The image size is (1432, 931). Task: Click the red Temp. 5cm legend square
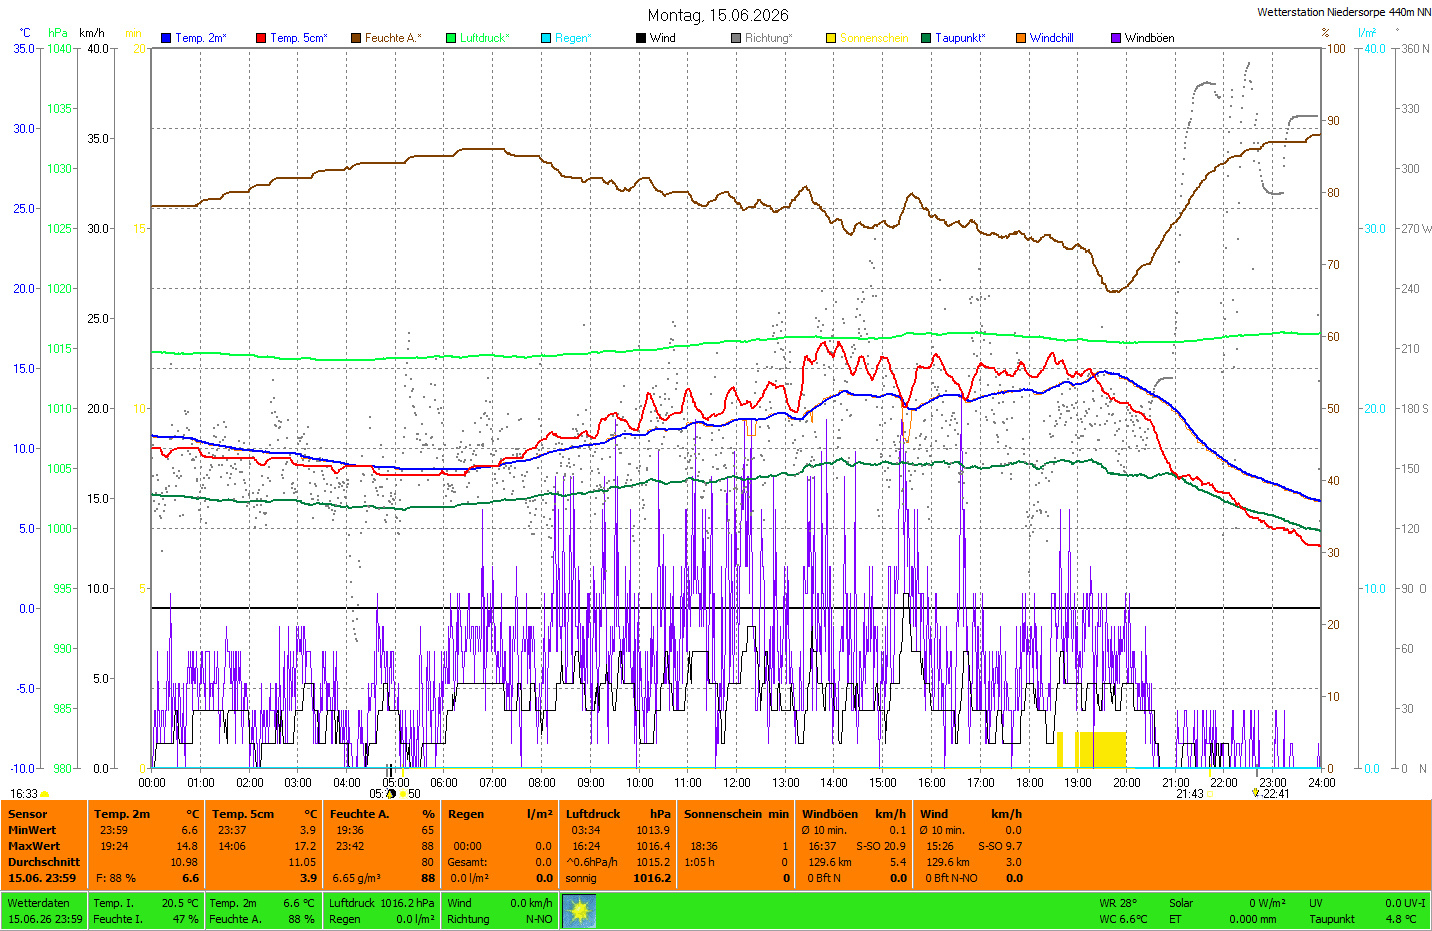coord(261,38)
